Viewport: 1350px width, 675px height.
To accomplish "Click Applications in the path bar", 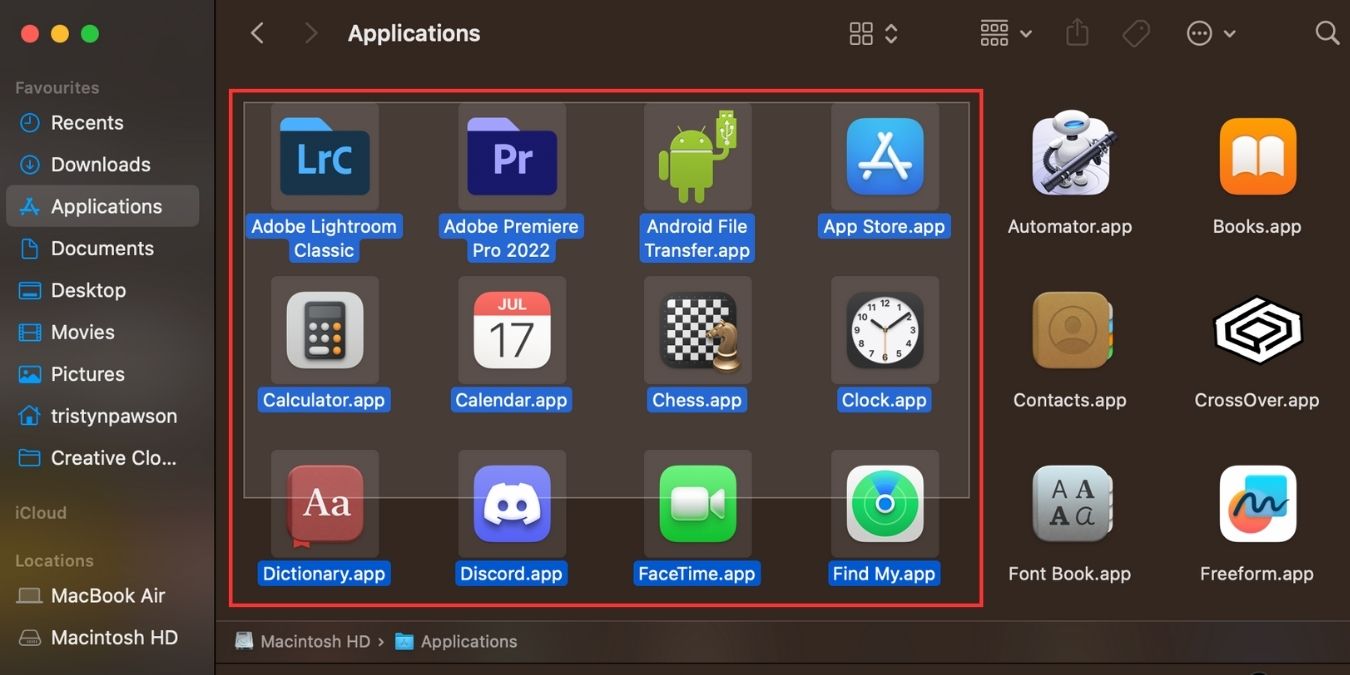I will (x=457, y=642).
